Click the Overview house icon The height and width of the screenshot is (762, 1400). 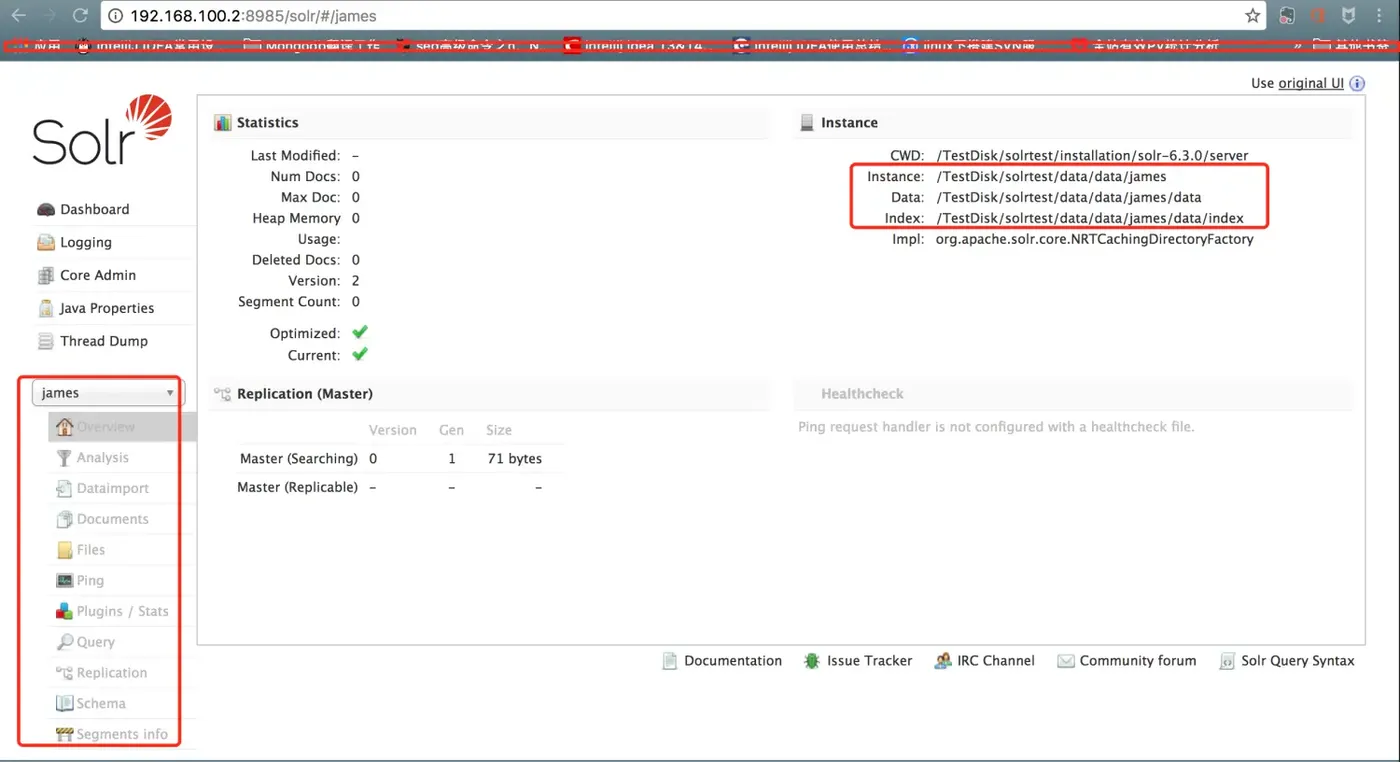tap(64, 427)
